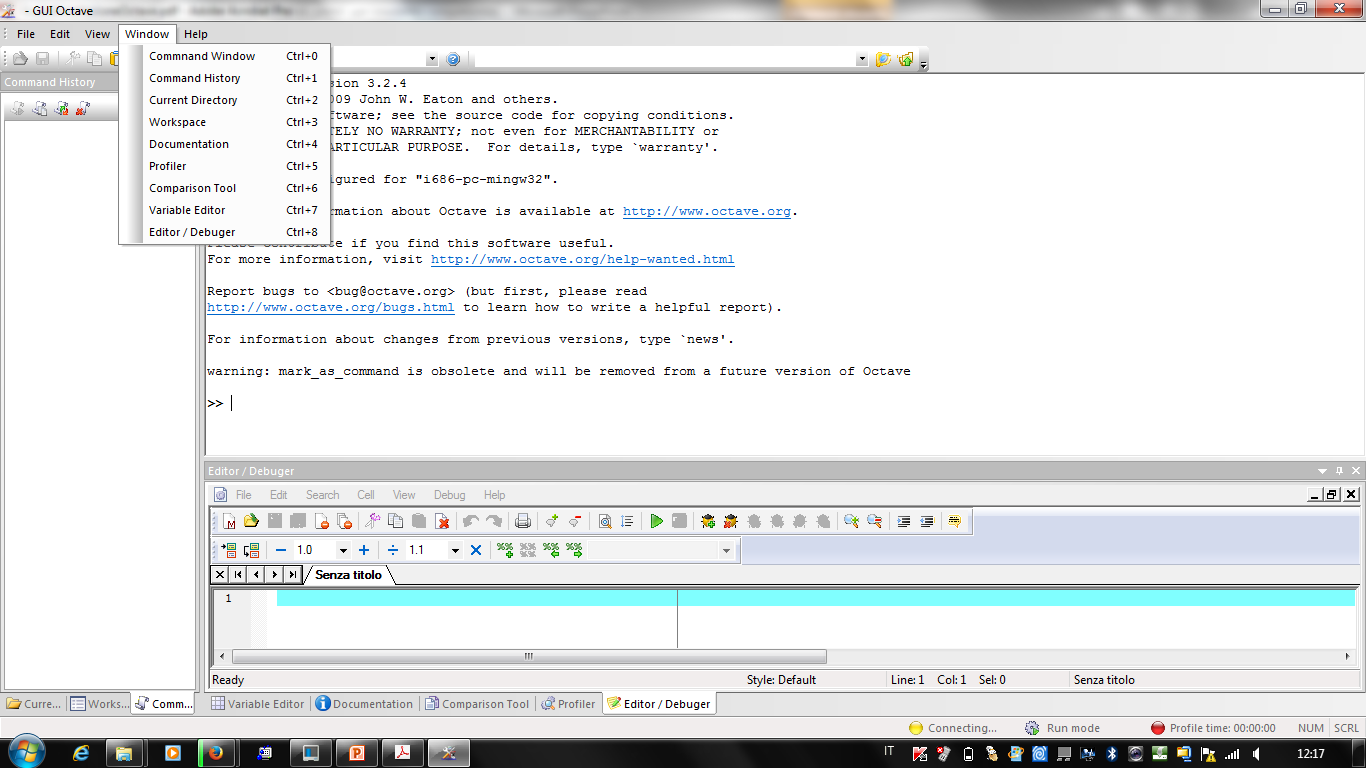This screenshot has height=768, width=1366.
Task: Open the 1.0 increment value dropdown
Action: [x=343, y=550]
